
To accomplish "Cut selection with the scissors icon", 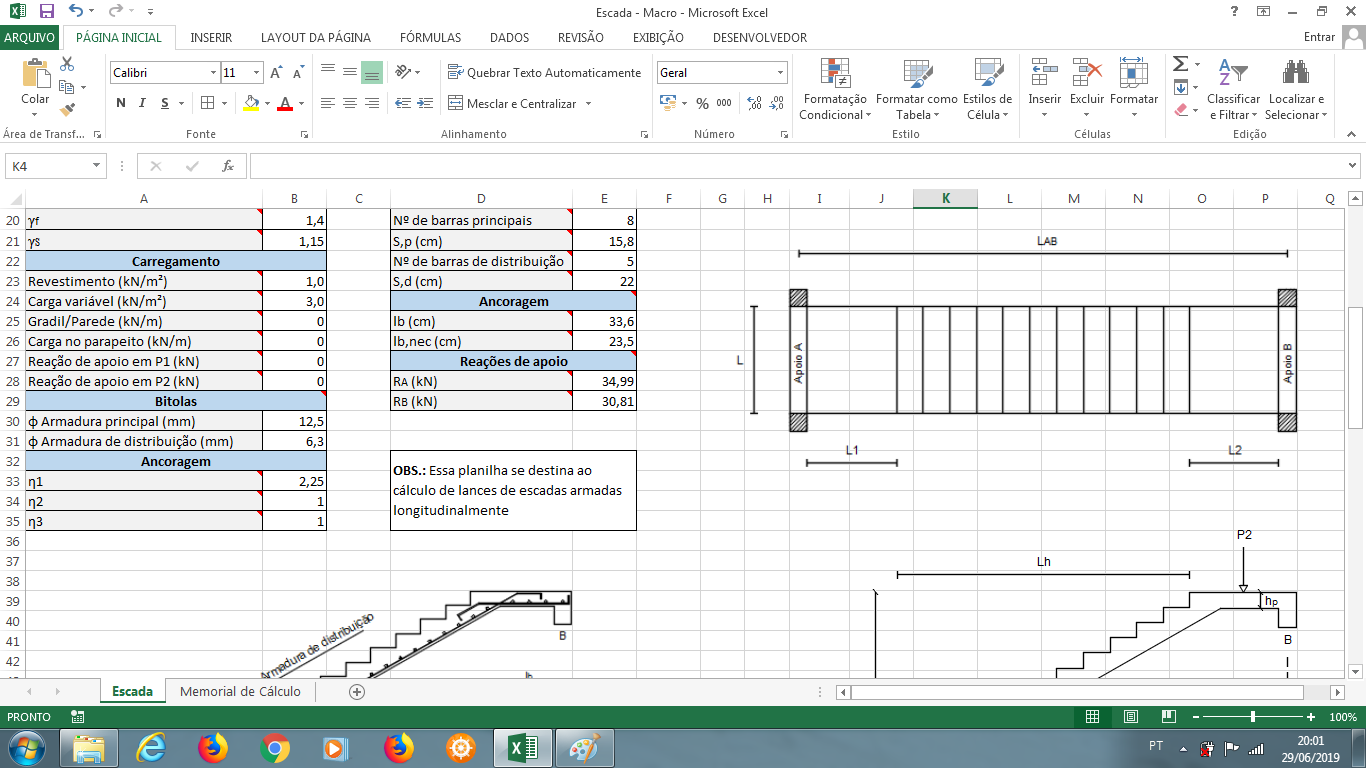I will (x=68, y=64).
